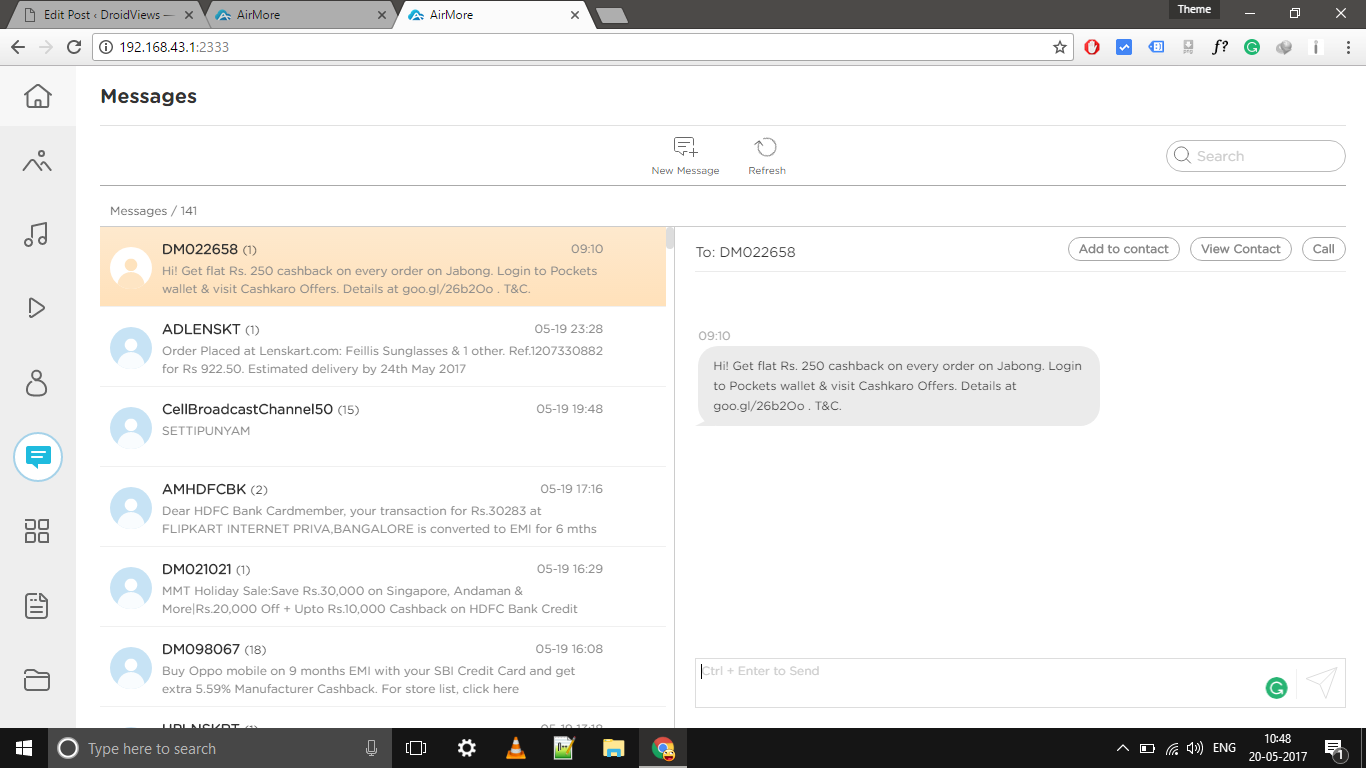
Task: Click the Messages / 141 count label
Action: pos(153,211)
